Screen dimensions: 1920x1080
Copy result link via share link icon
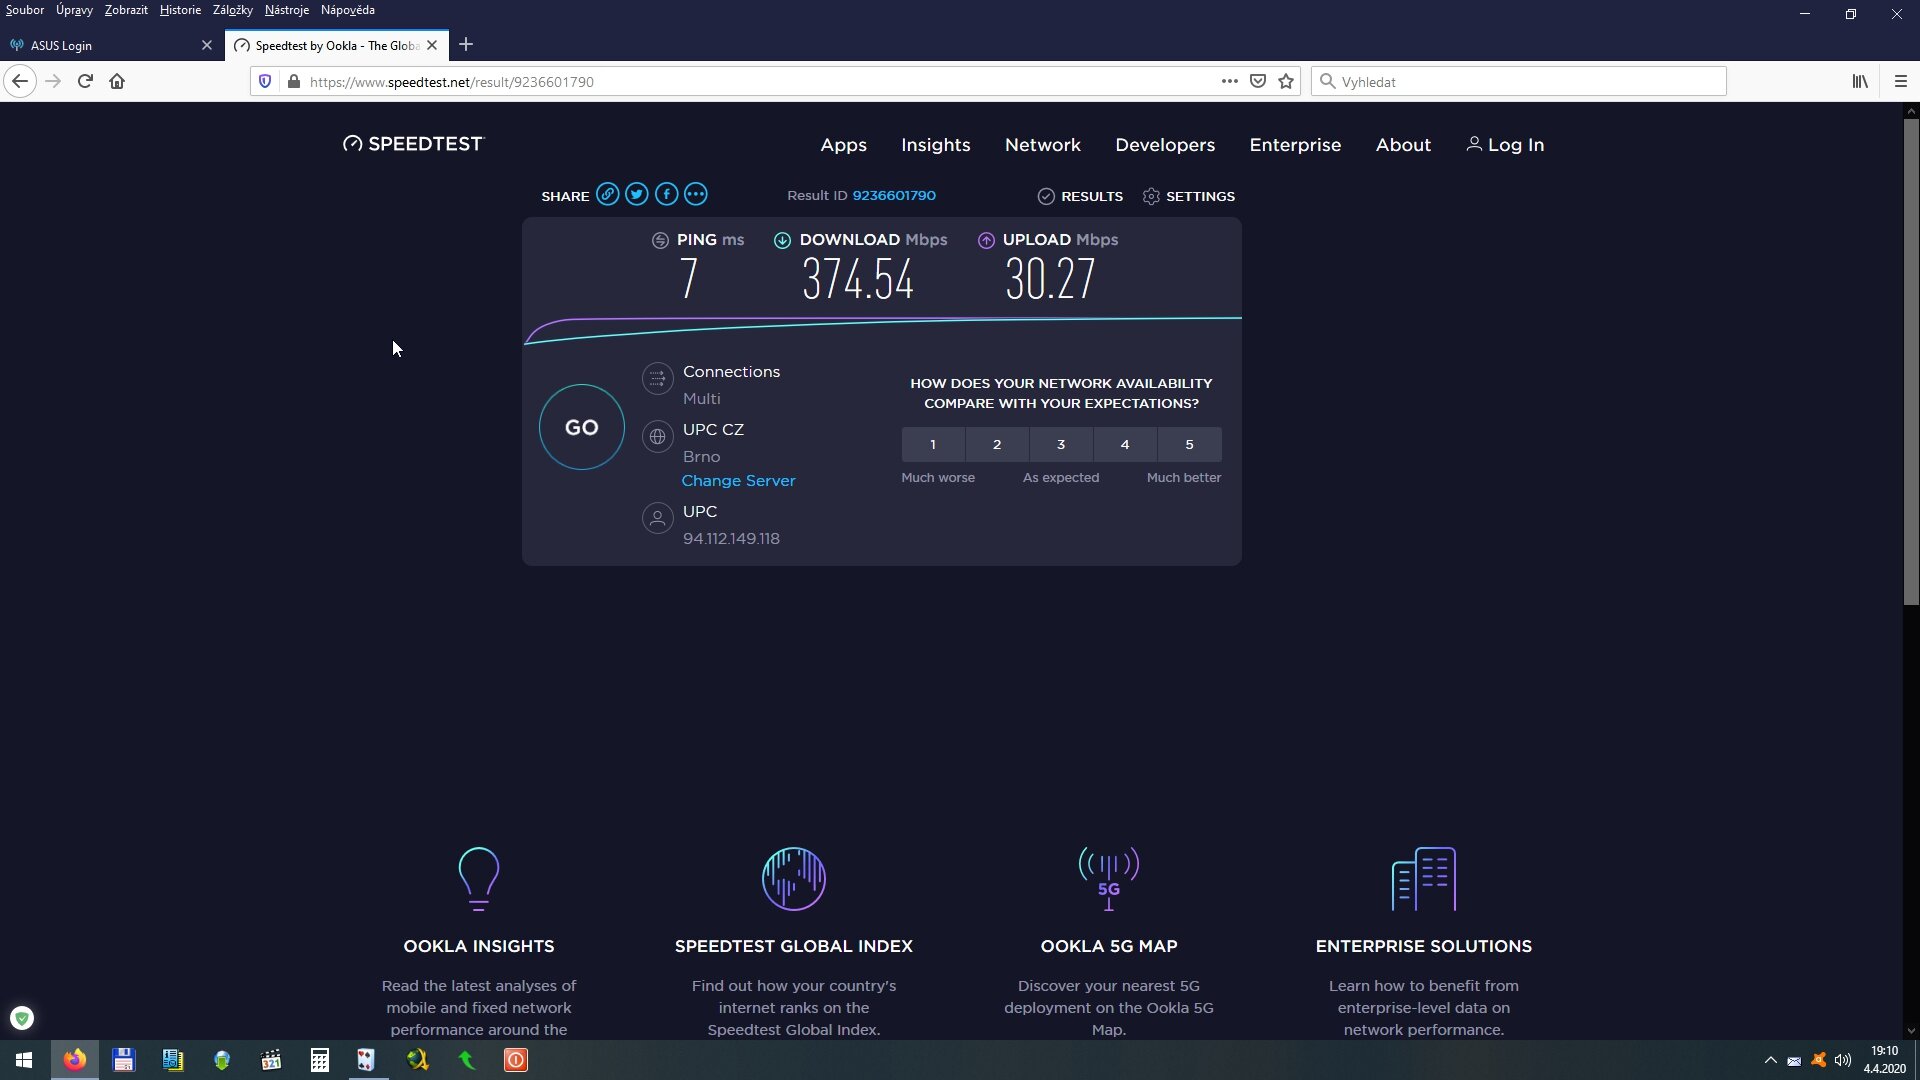click(607, 195)
